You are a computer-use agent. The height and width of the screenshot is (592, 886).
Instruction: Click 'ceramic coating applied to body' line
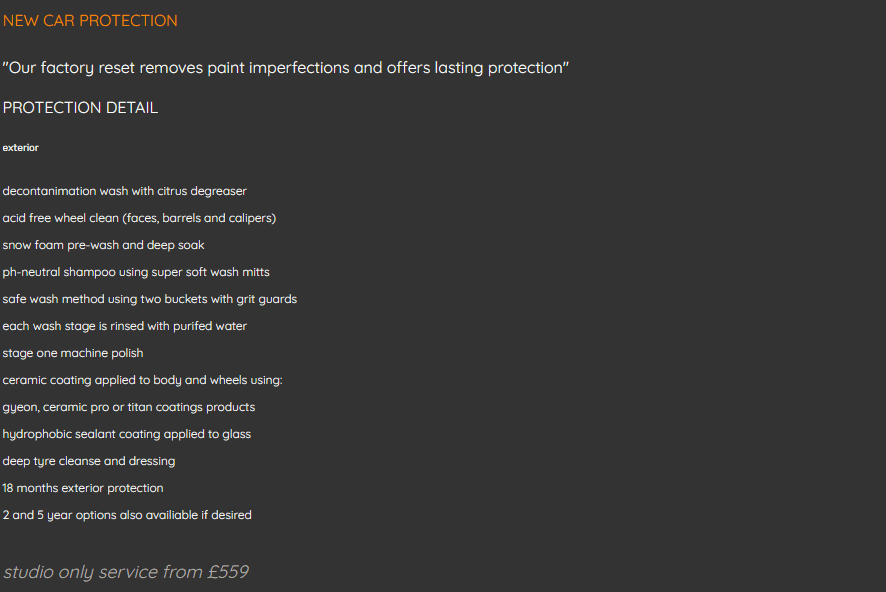142,380
